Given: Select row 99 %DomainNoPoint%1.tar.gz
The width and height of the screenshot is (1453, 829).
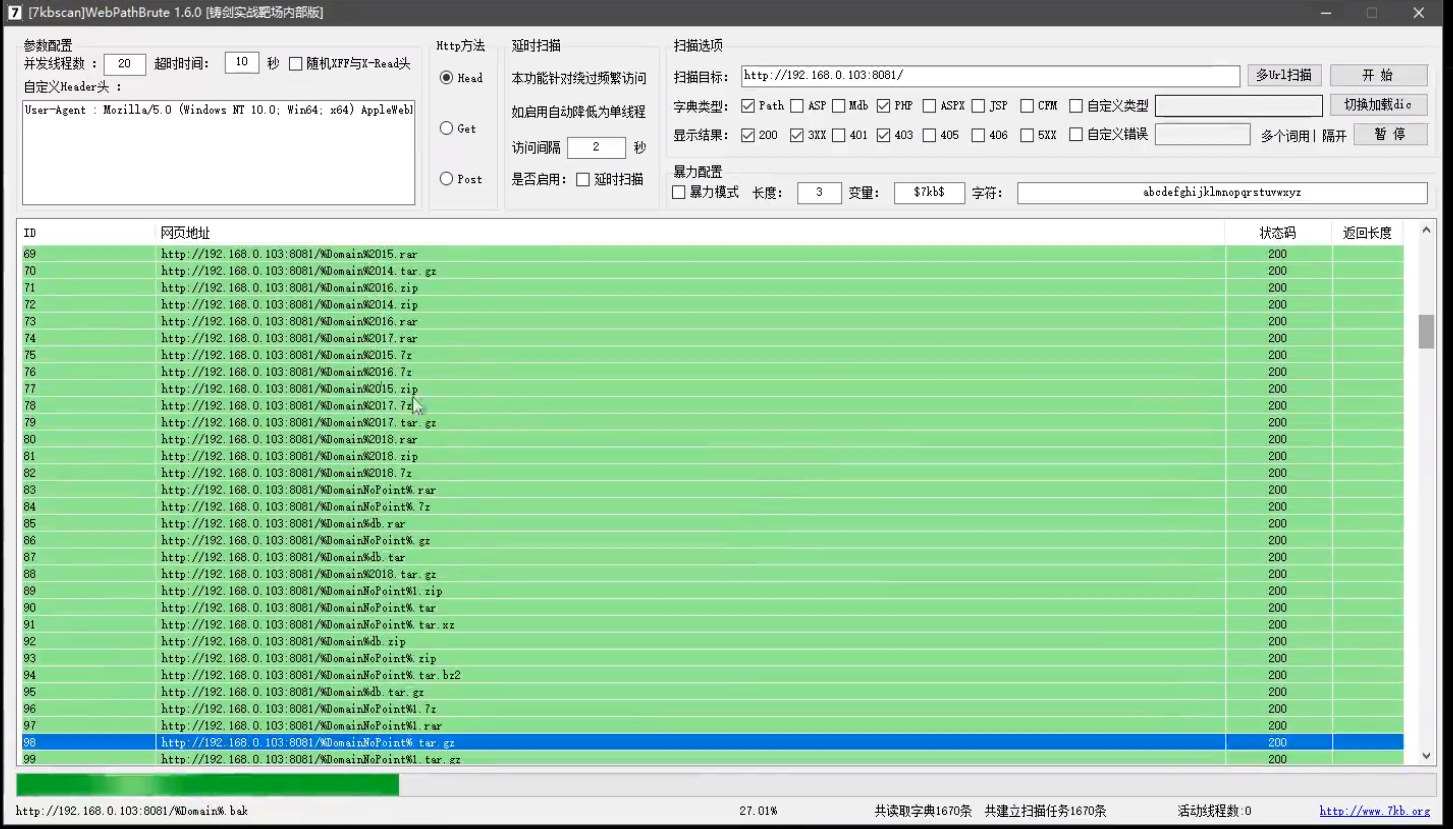Looking at the screenshot, I should pos(712,759).
